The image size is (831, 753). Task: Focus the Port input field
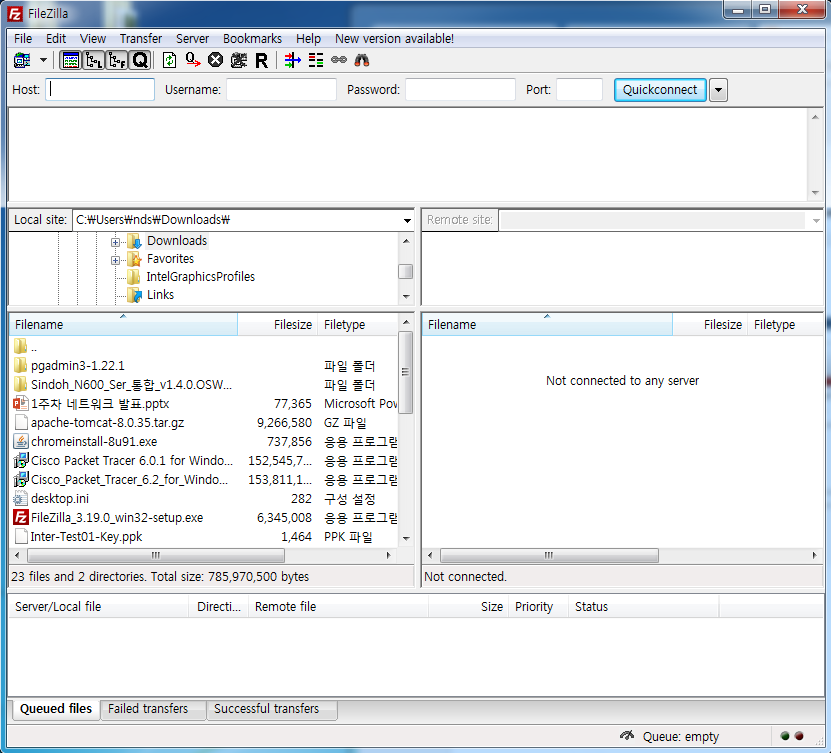[579, 90]
